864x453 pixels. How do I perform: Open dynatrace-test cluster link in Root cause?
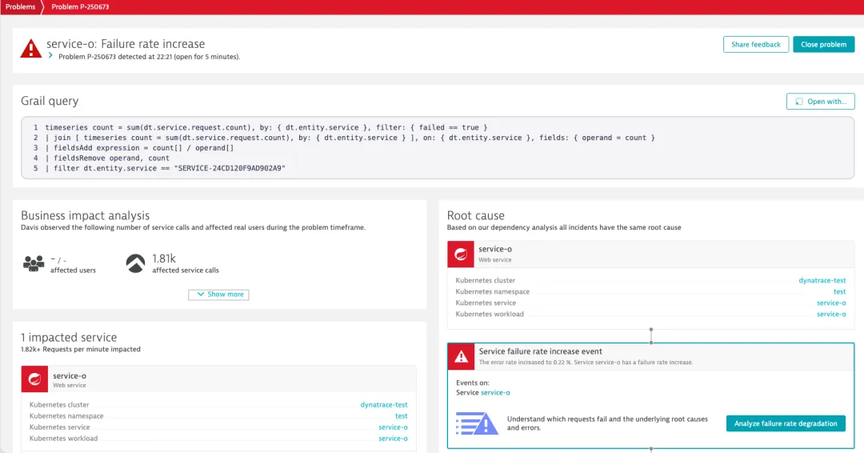pos(822,281)
